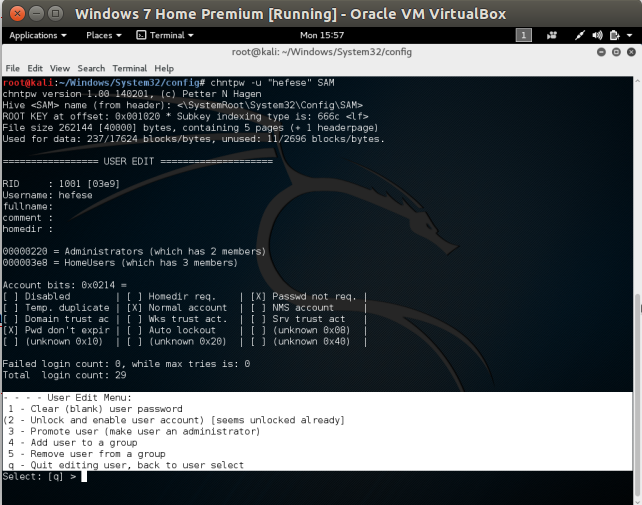The width and height of the screenshot is (642, 505).
Task: Open the Terminal menu in menu bar
Action: click(x=130, y=68)
